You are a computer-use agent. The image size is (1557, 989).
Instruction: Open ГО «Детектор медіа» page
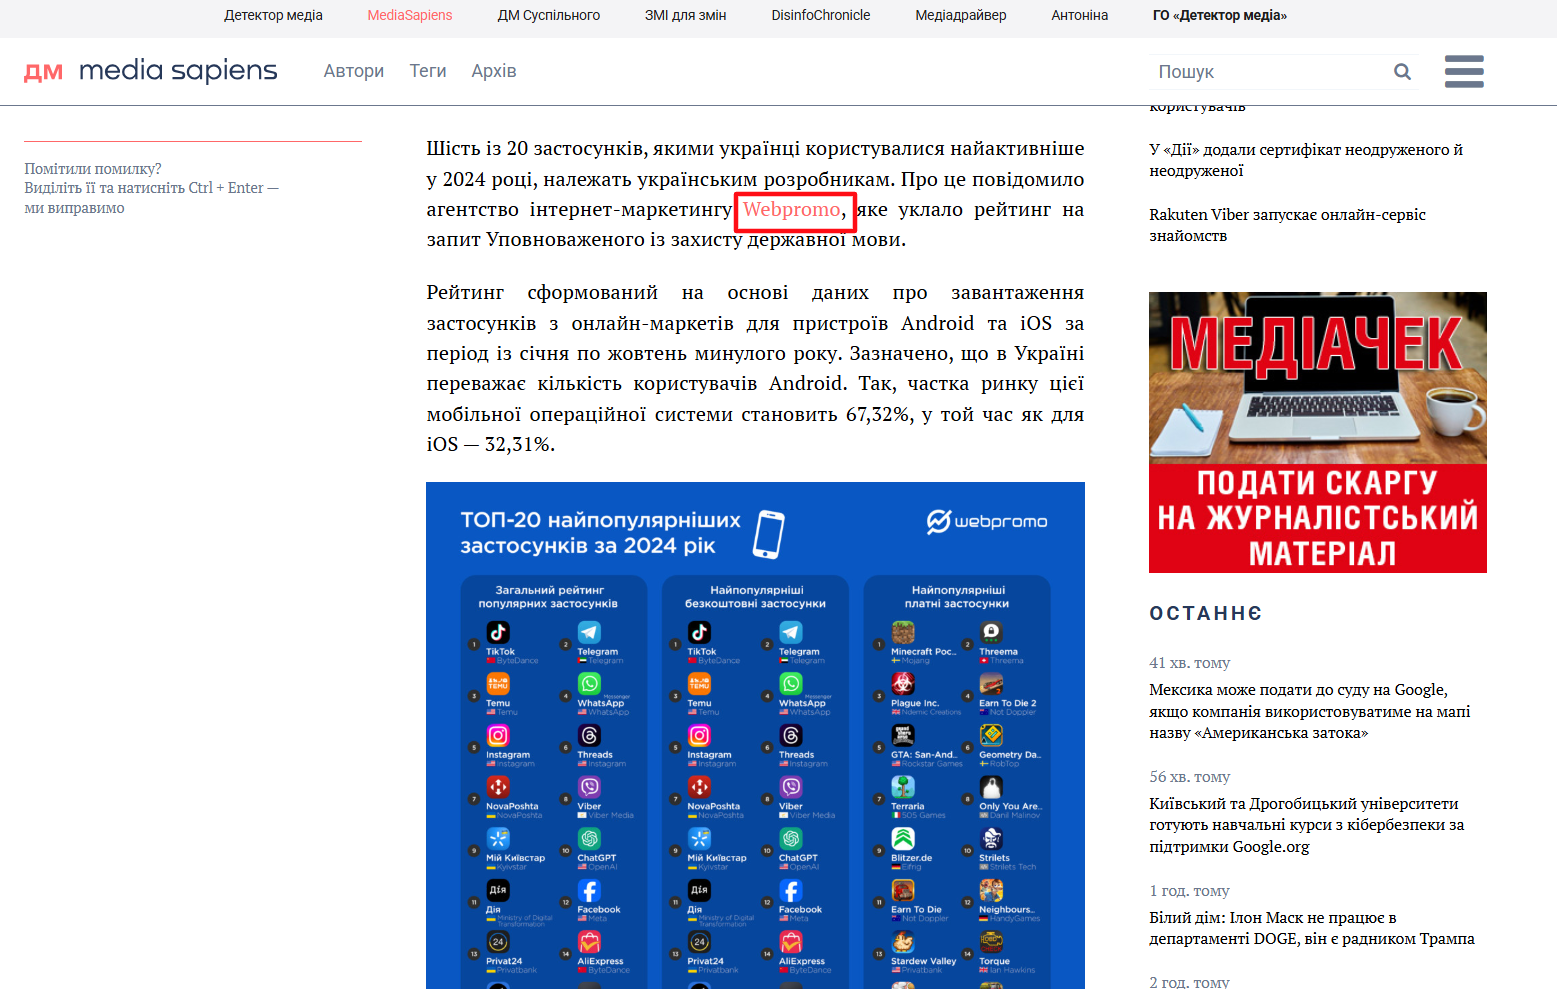point(1220,15)
